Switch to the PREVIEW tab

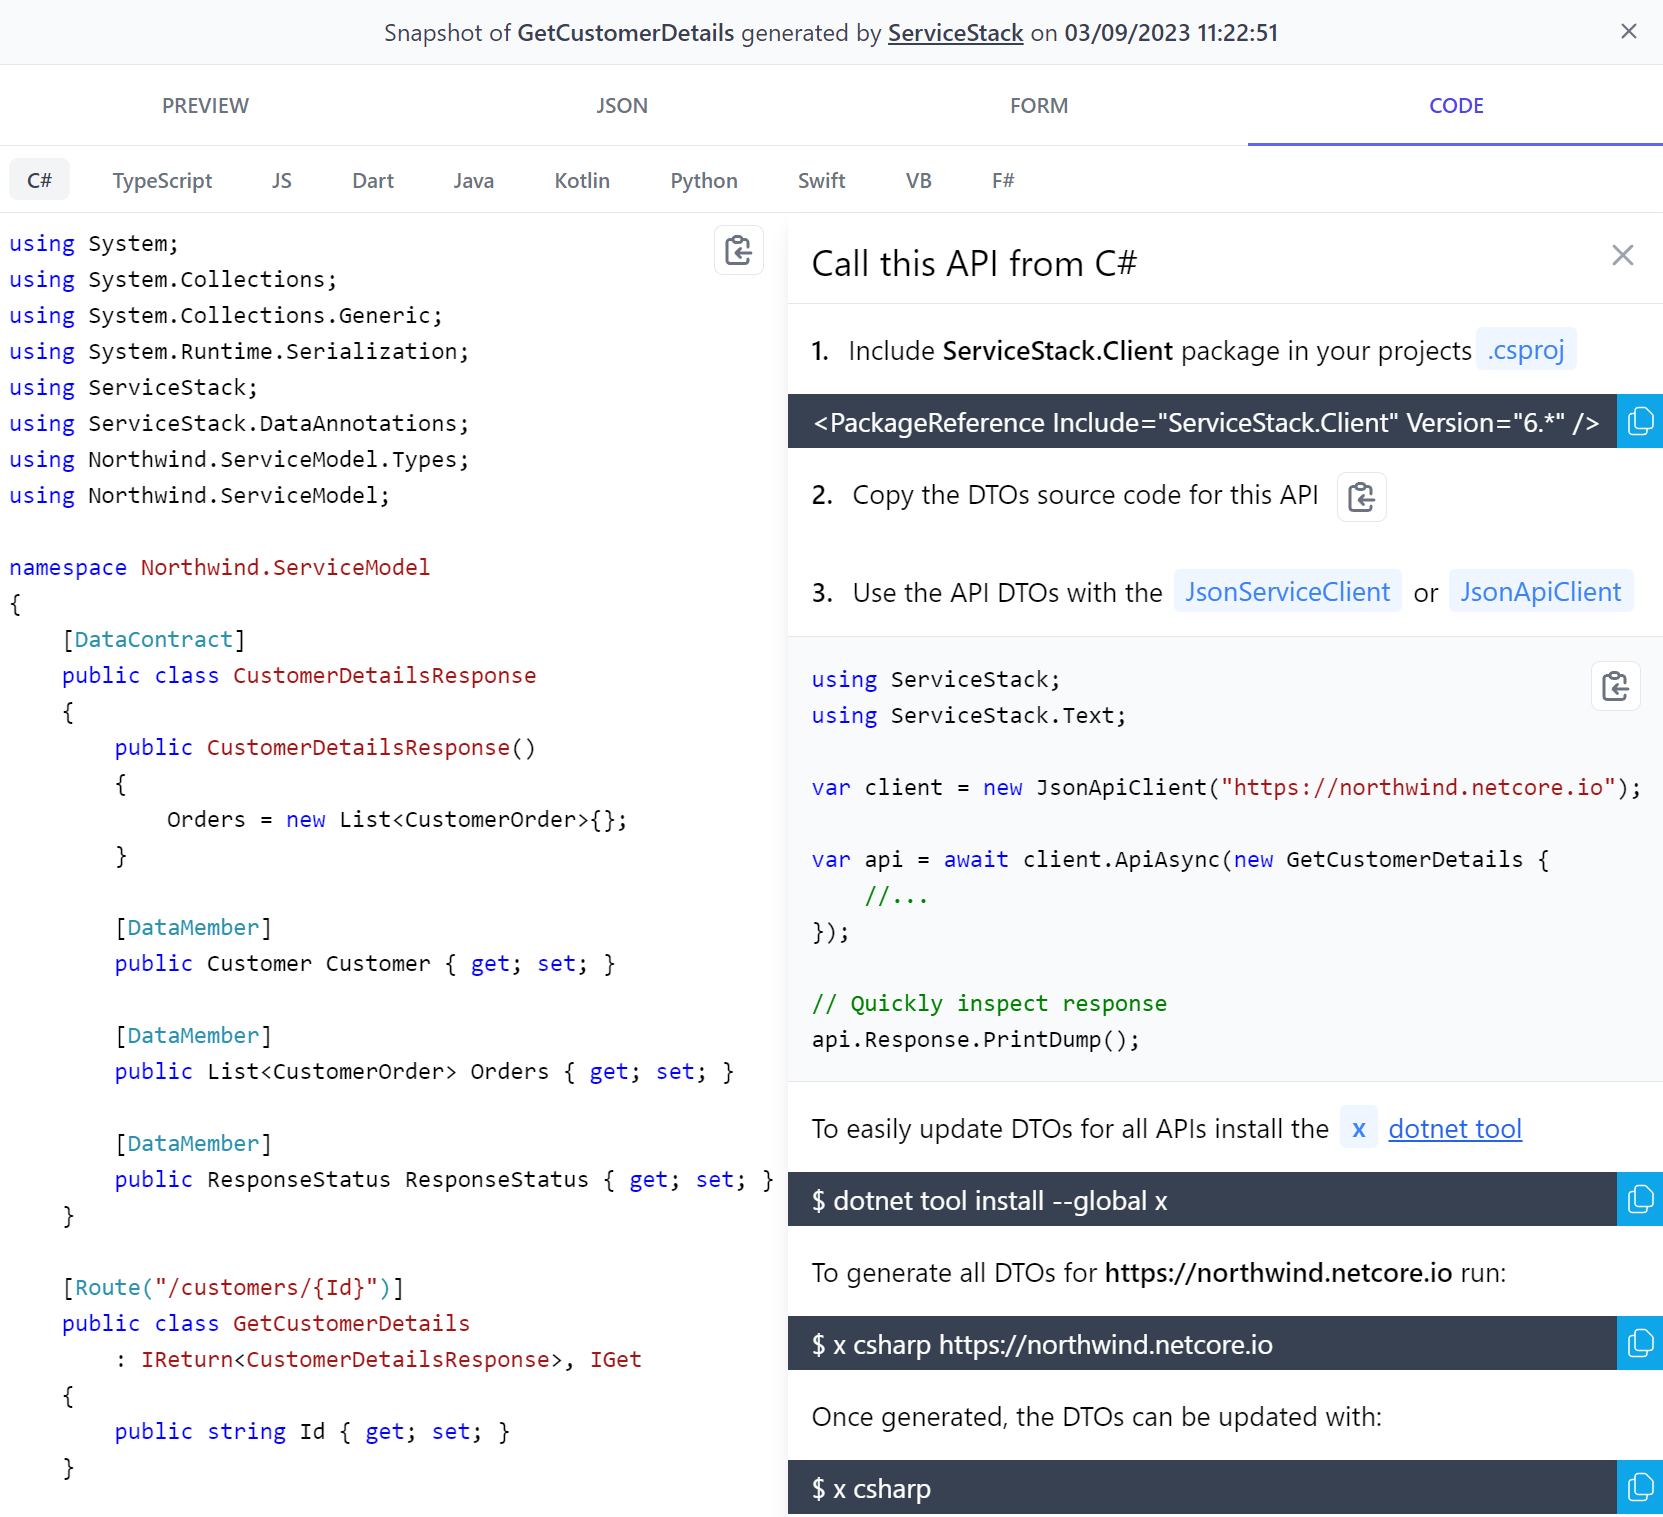[x=205, y=106]
